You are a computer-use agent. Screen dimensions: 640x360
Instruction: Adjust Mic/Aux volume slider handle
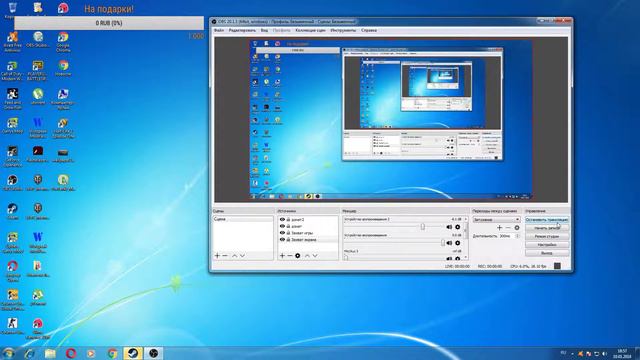346,258
